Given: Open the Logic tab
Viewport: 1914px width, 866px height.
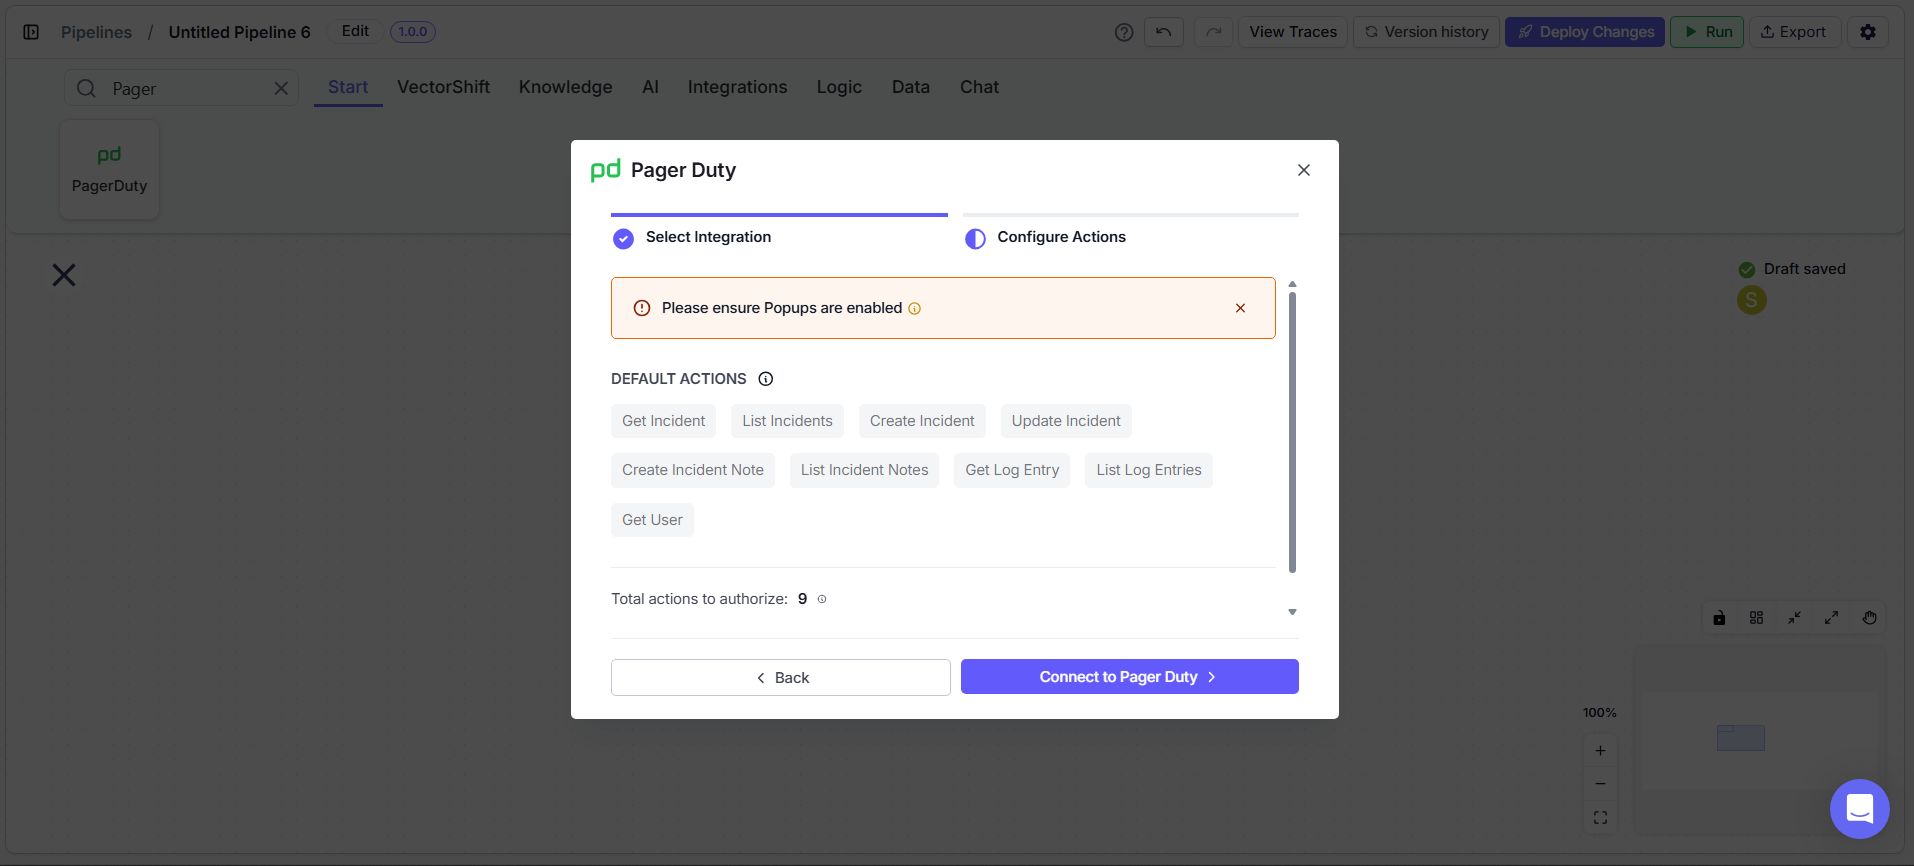Looking at the screenshot, I should pyautogui.click(x=839, y=87).
